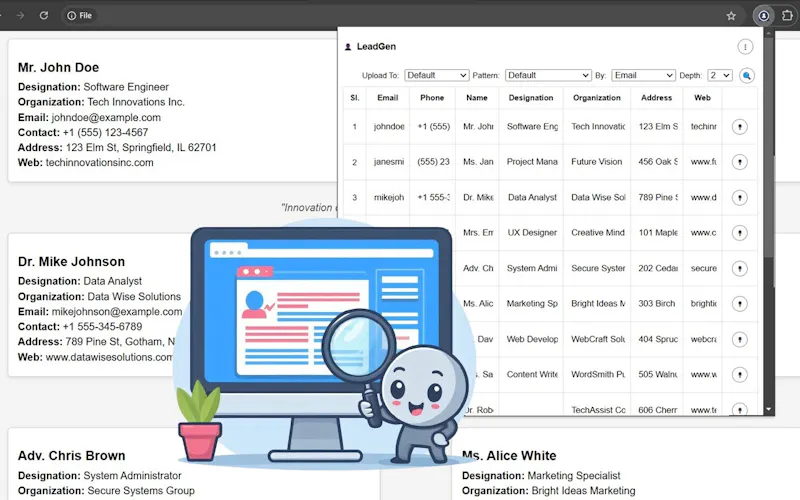Viewport: 800px width, 500px height.
Task: Upload the mikejoh row with its arrow icon
Action: (x=739, y=197)
